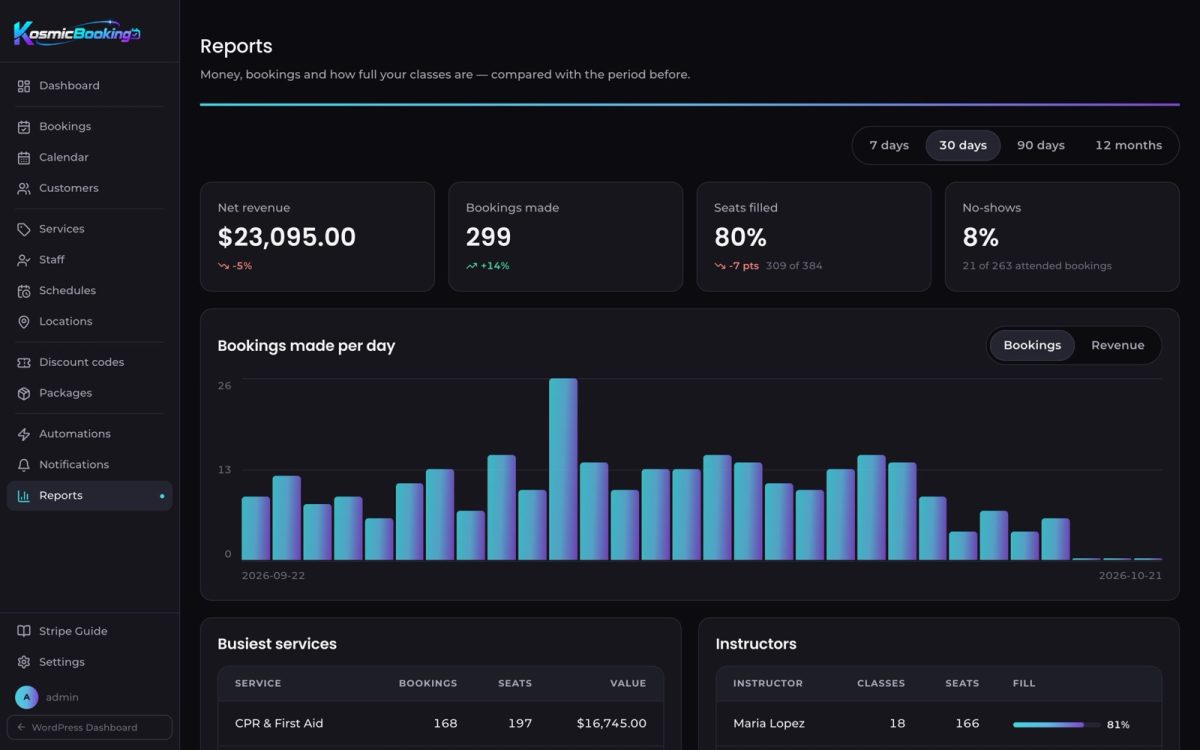1200x750 pixels.
Task: Click the VALUE column header
Action: tap(629, 684)
